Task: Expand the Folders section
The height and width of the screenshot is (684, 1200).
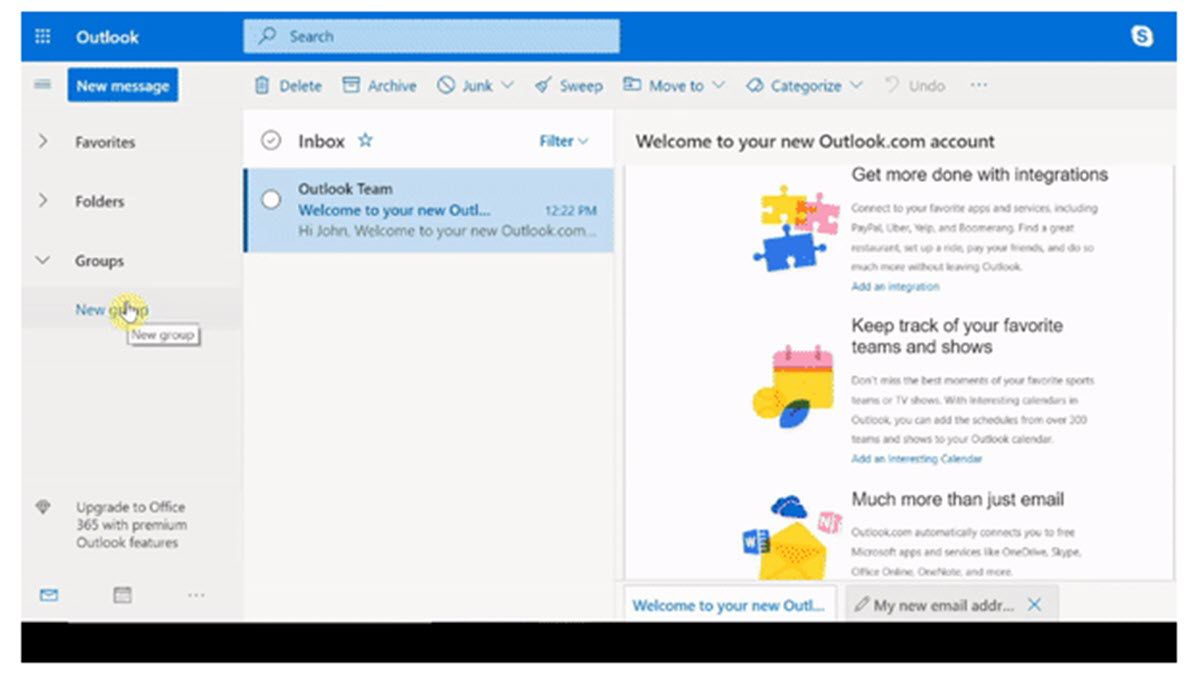Action: (x=42, y=201)
